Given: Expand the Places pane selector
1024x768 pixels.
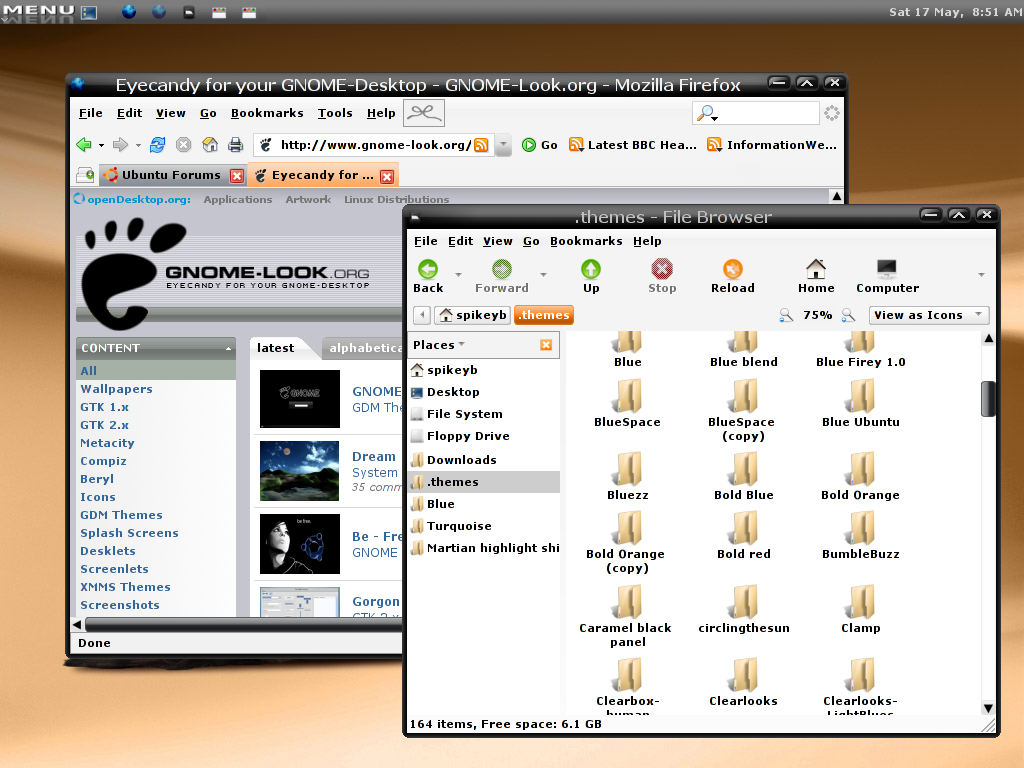Looking at the screenshot, I should [x=438, y=345].
